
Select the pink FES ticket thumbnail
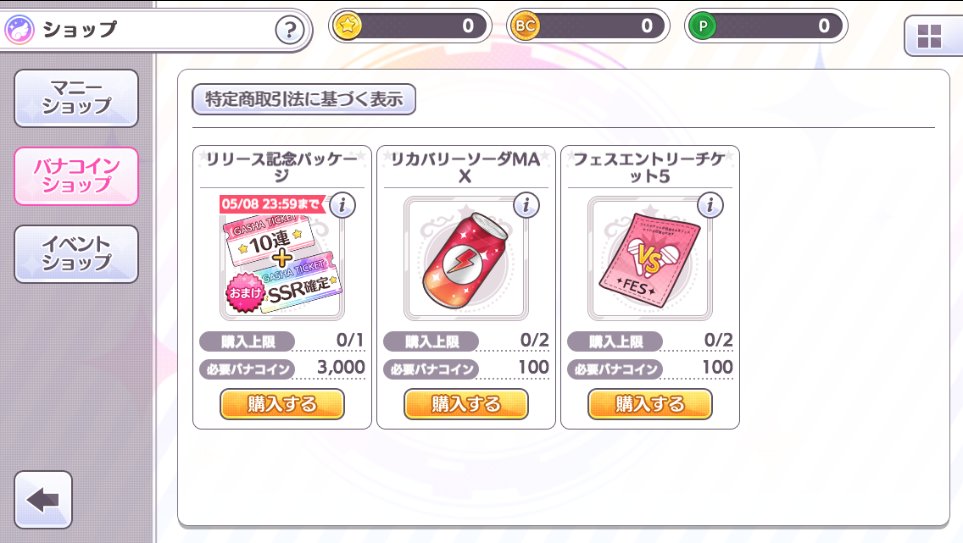coord(650,259)
